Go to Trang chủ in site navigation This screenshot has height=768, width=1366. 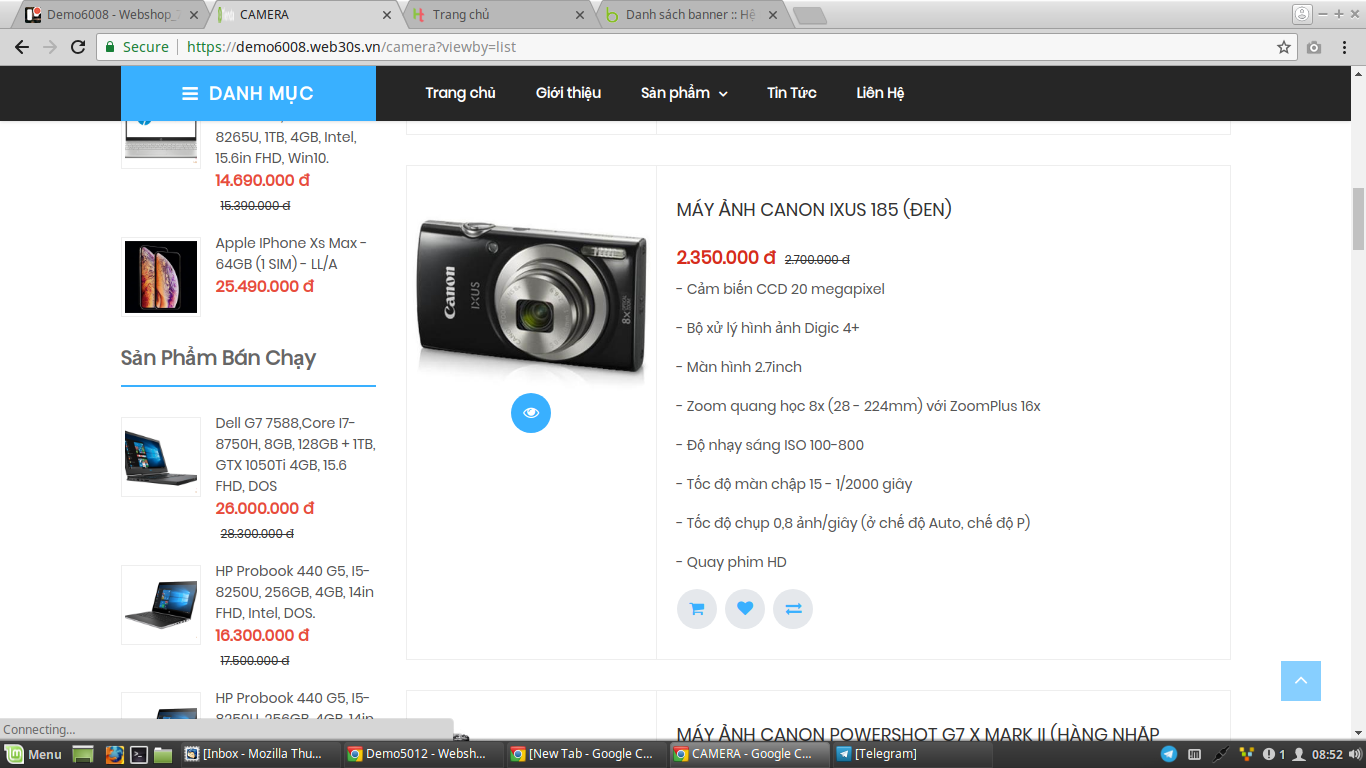(460, 93)
